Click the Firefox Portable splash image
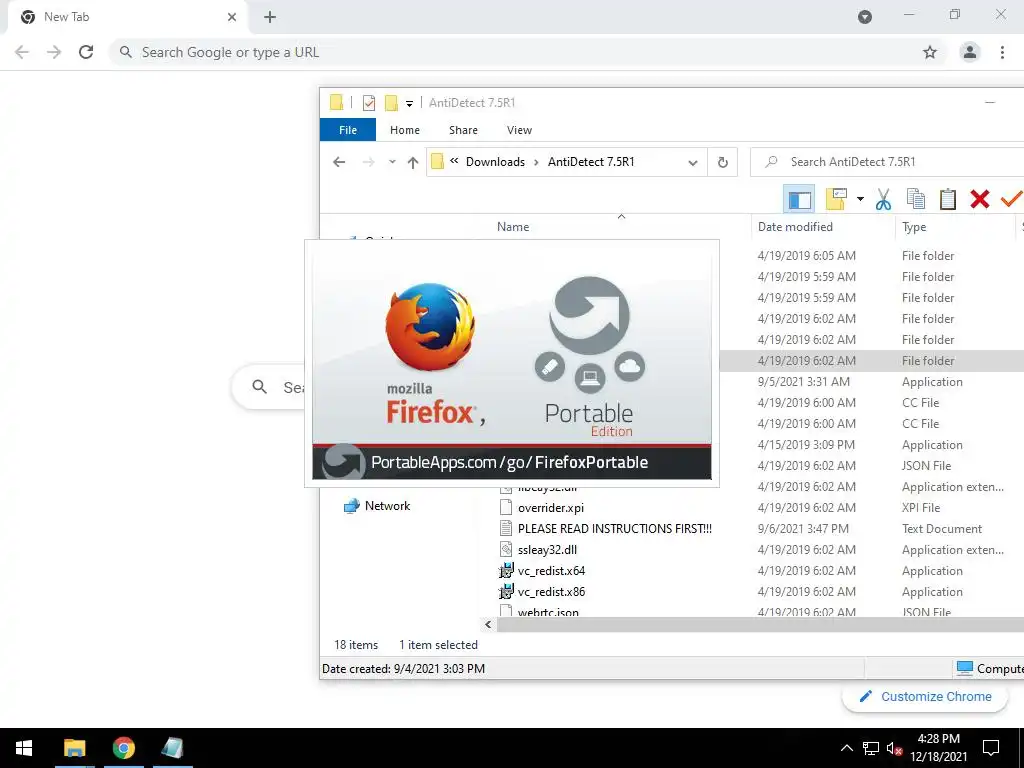1024x768 pixels. click(512, 363)
